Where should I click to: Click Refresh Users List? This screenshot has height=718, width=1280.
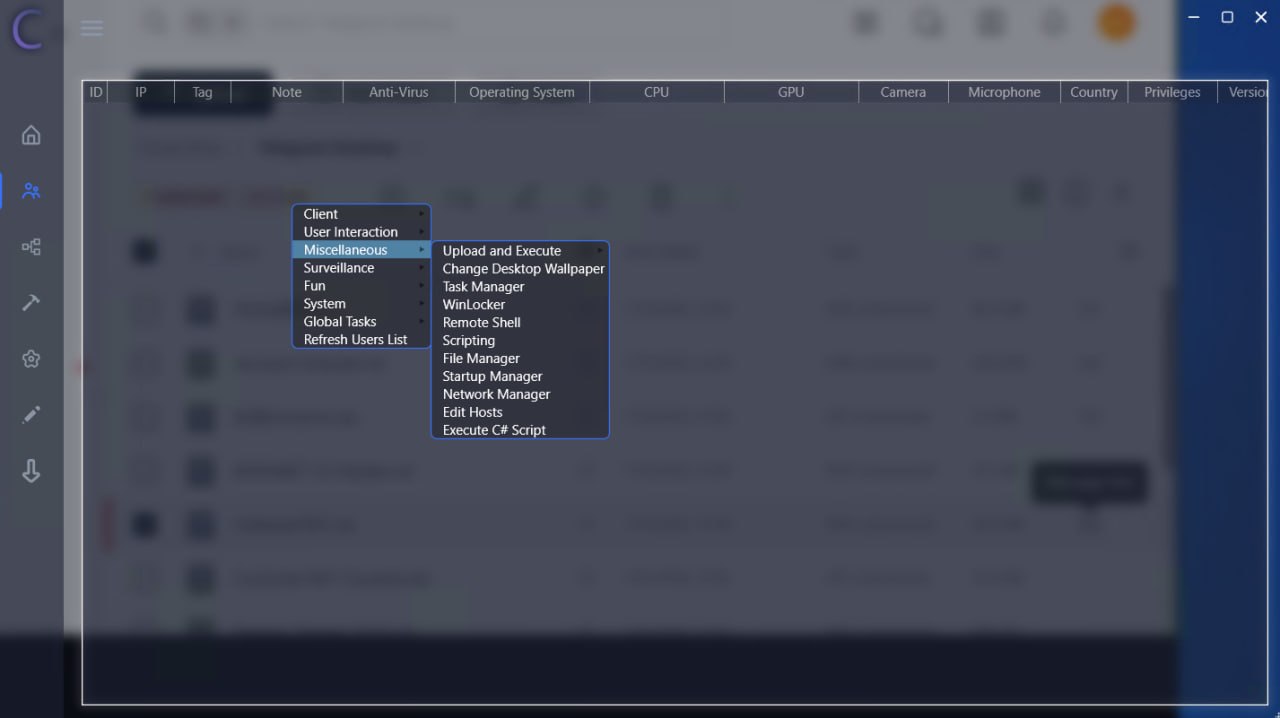(361, 340)
